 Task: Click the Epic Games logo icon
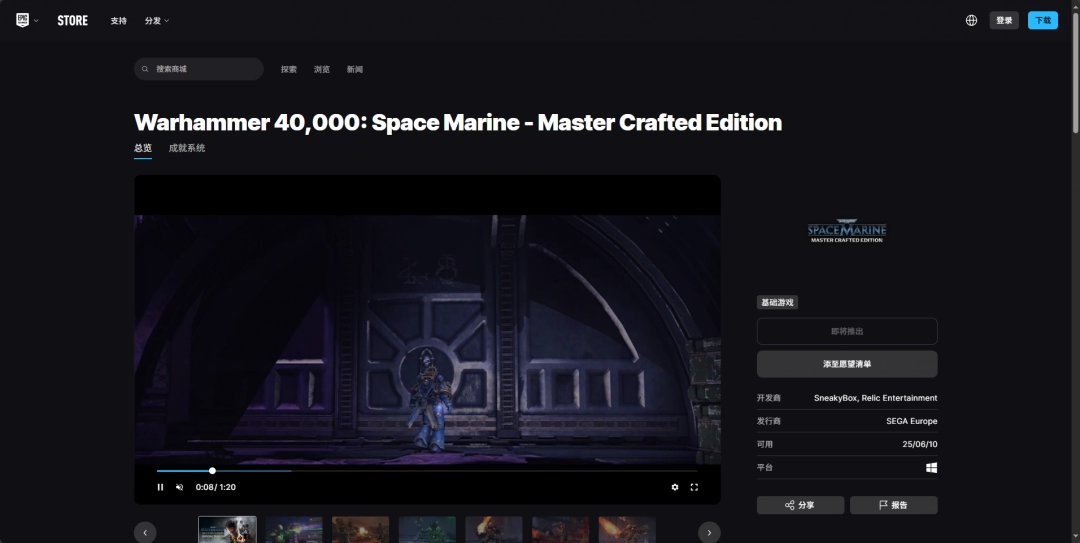coord(22,20)
